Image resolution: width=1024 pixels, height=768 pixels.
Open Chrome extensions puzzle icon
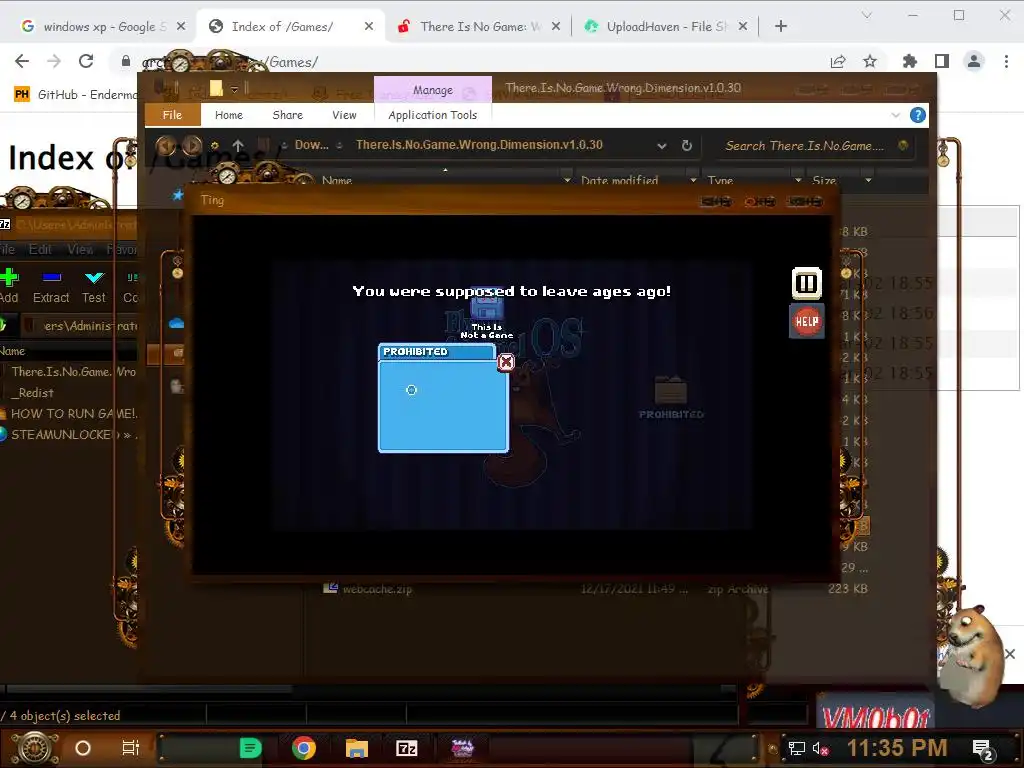pyautogui.click(x=909, y=61)
